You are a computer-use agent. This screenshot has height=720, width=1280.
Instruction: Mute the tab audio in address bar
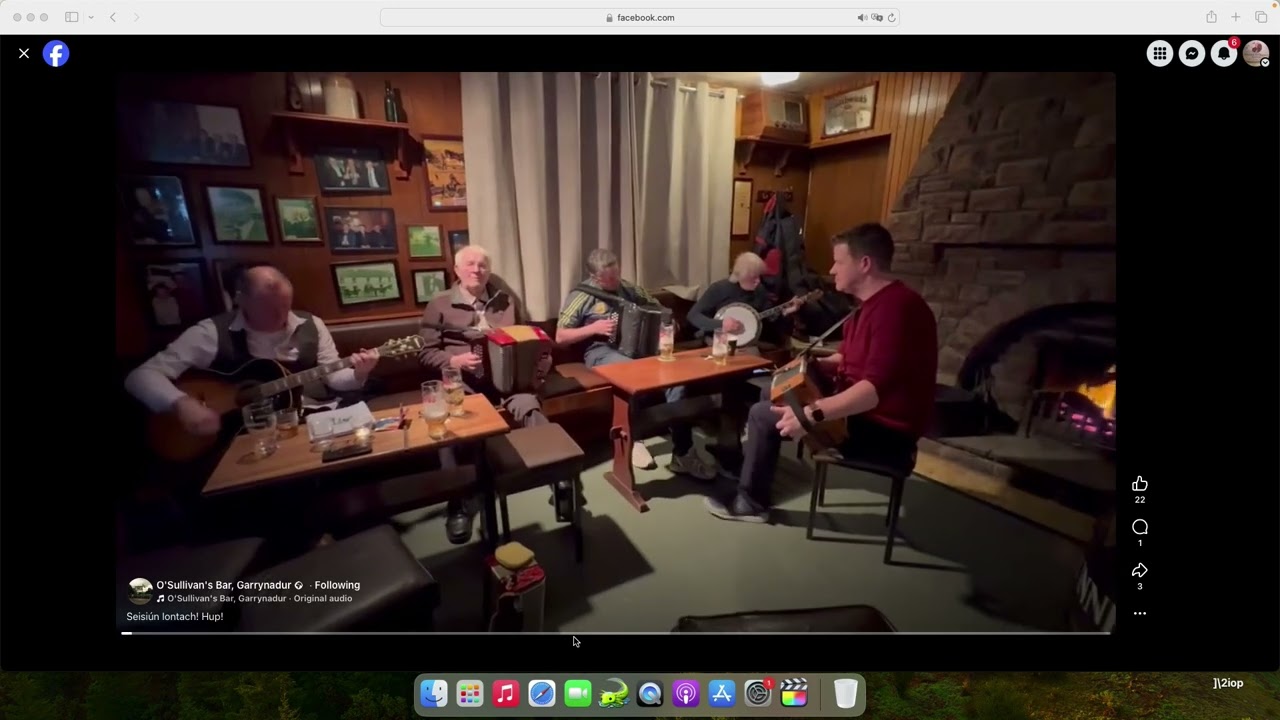pyautogui.click(x=862, y=17)
